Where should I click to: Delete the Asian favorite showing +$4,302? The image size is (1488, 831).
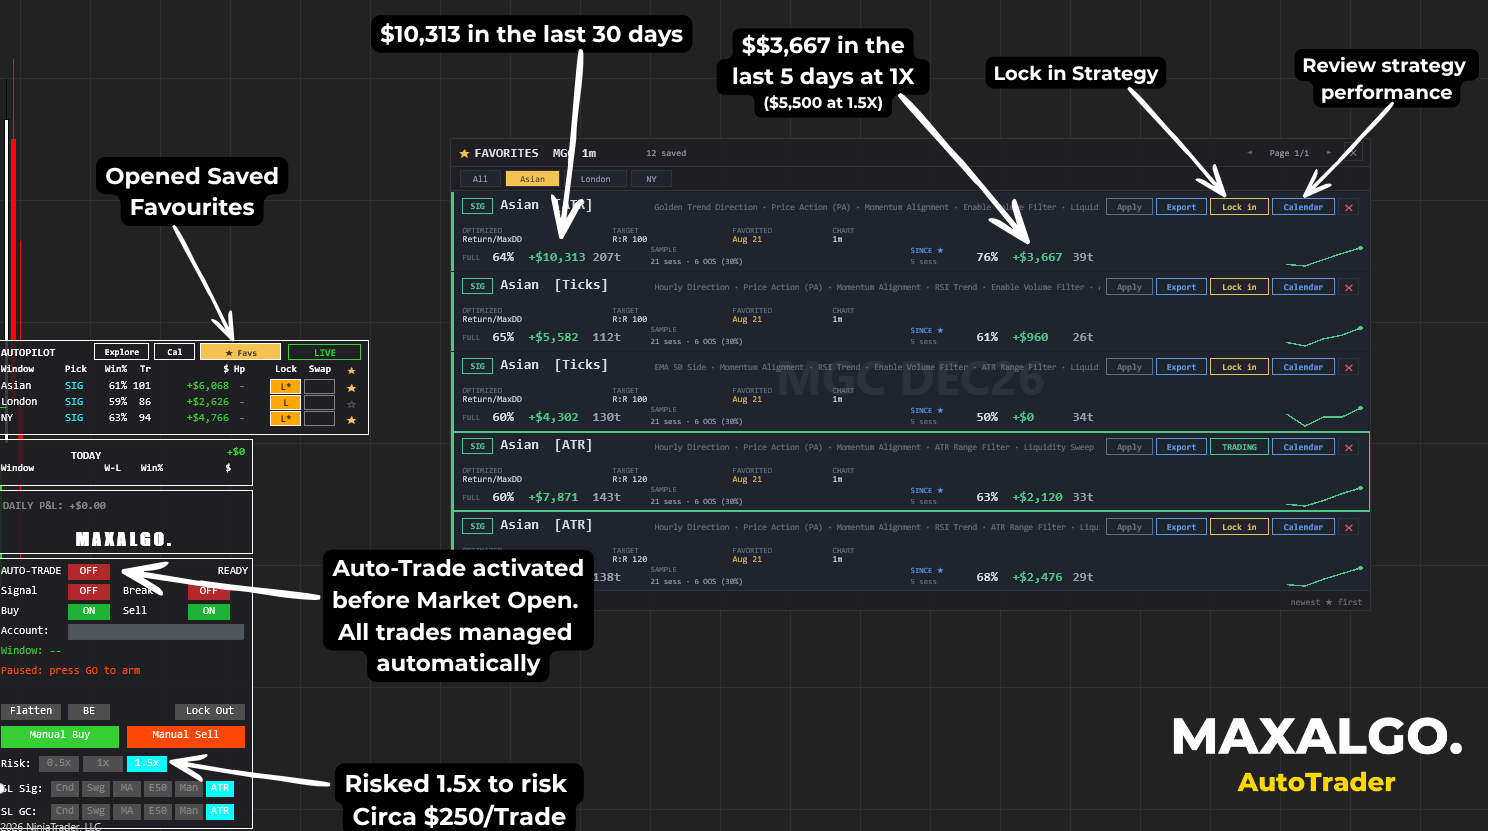(1349, 367)
